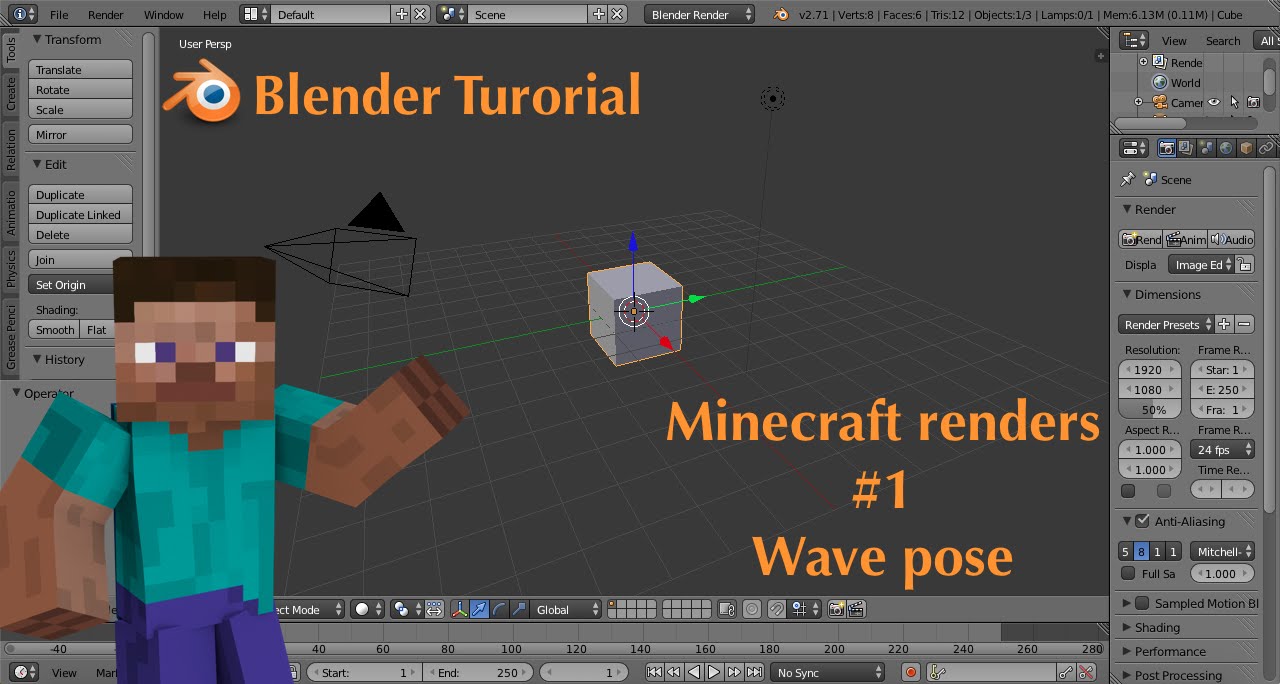Click the Smooth shading button

[55, 330]
